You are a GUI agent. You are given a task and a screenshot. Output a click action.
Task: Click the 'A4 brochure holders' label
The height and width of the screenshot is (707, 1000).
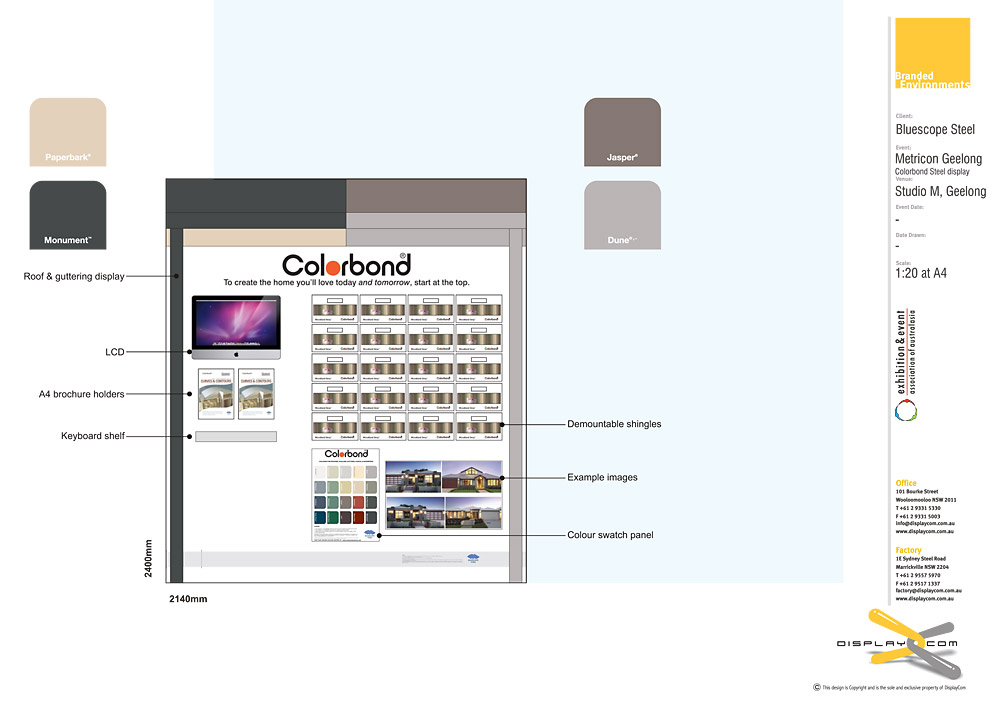82,394
